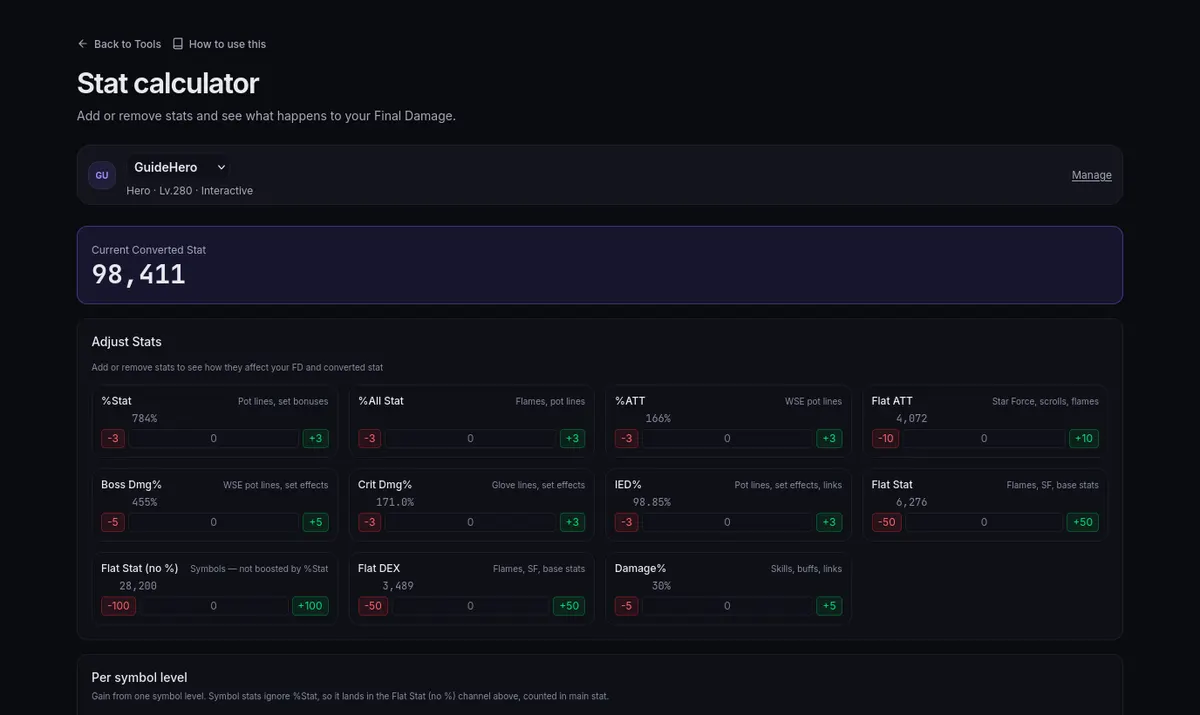The height and width of the screenshot is (715, 1200).
Task: Raise Flat Stat with the +50 button
Action: coord(1083,522)
